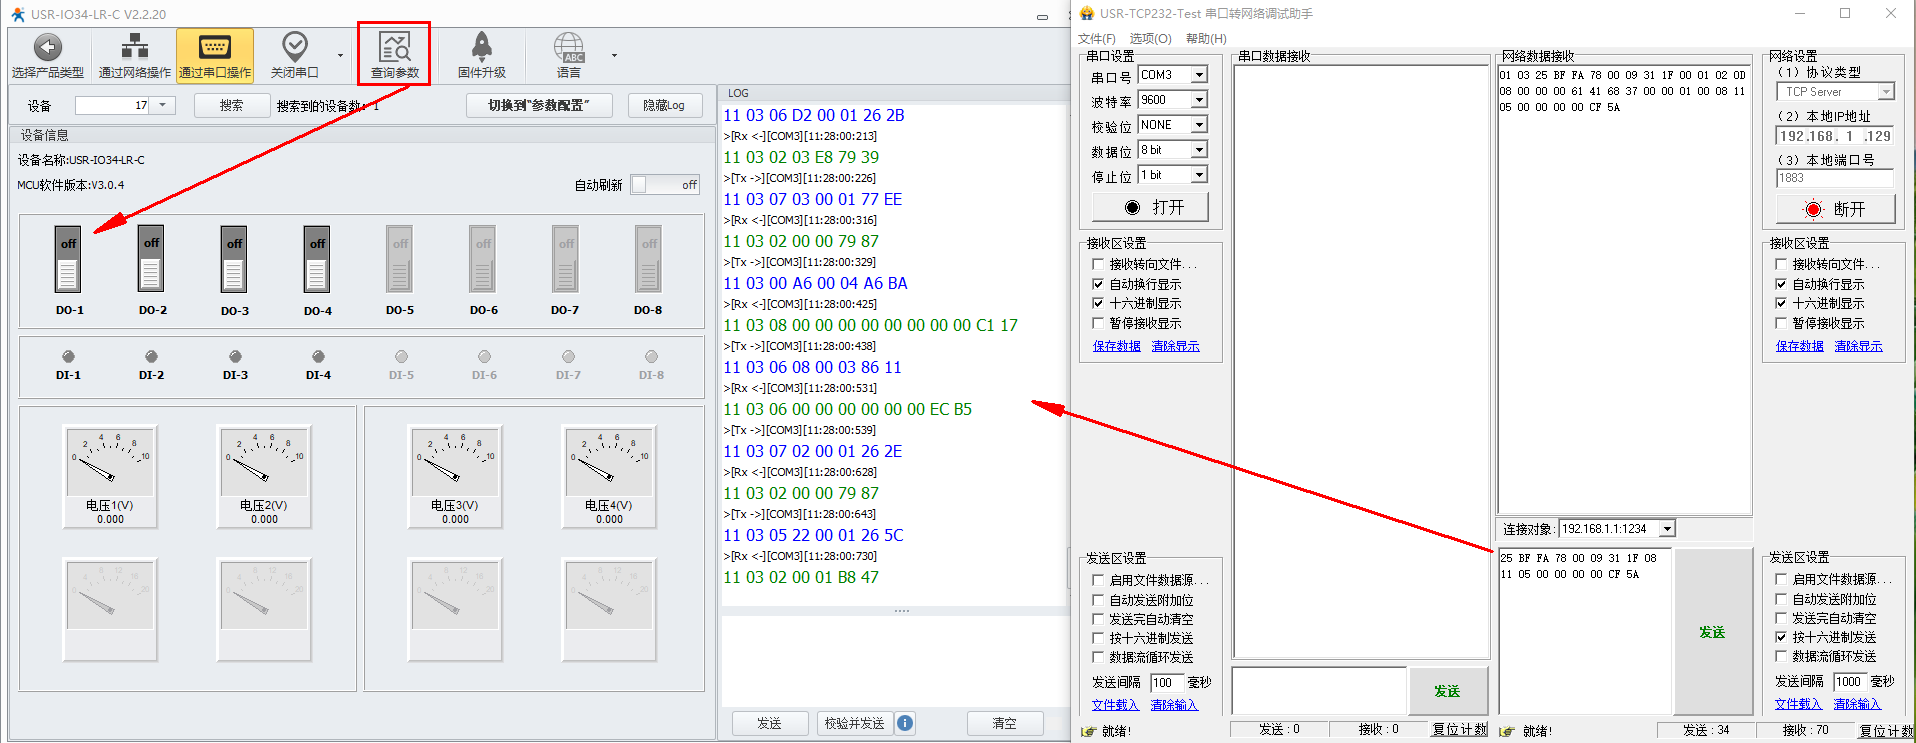This screenshot has width=1916, height=743.
Task: Expand the 连接对象 connection target dropdown
Action: [x=1667, y=529]
